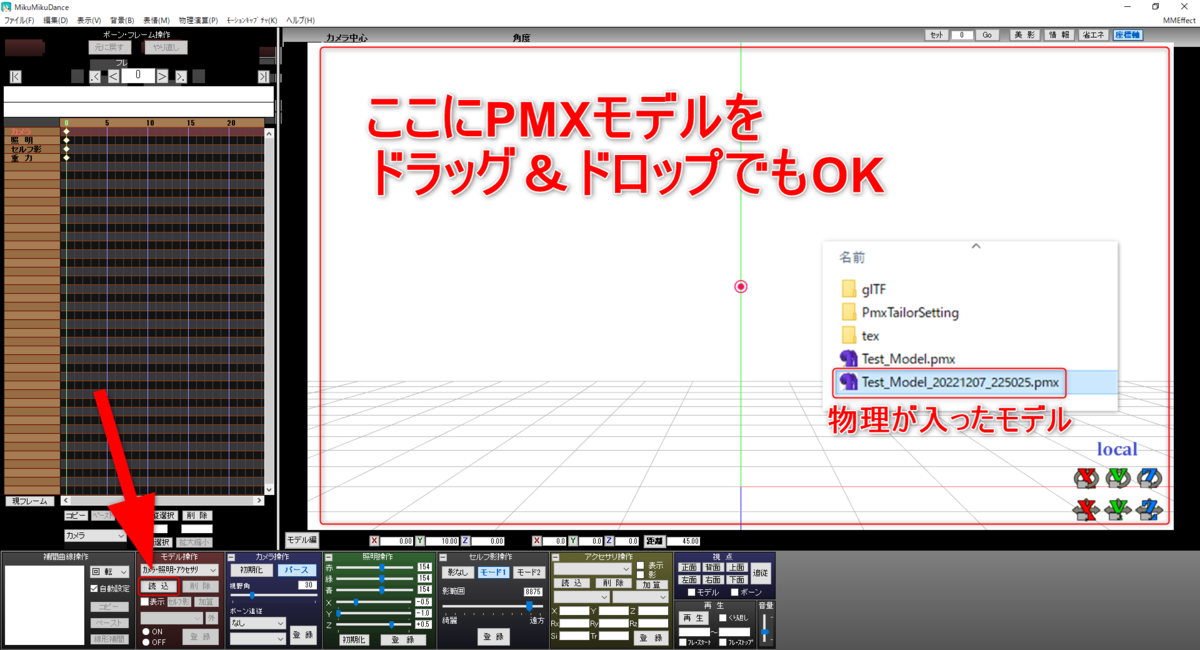Viewport: 1200px width, 650px height.
Task: Jump to next keyframe button
Action: pyautogui.click(x=181, y=77)
